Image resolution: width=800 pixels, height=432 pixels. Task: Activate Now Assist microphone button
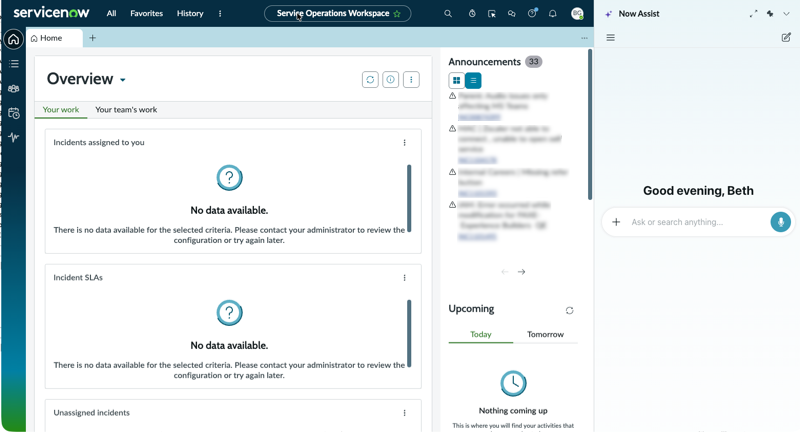tap(781, 222)
